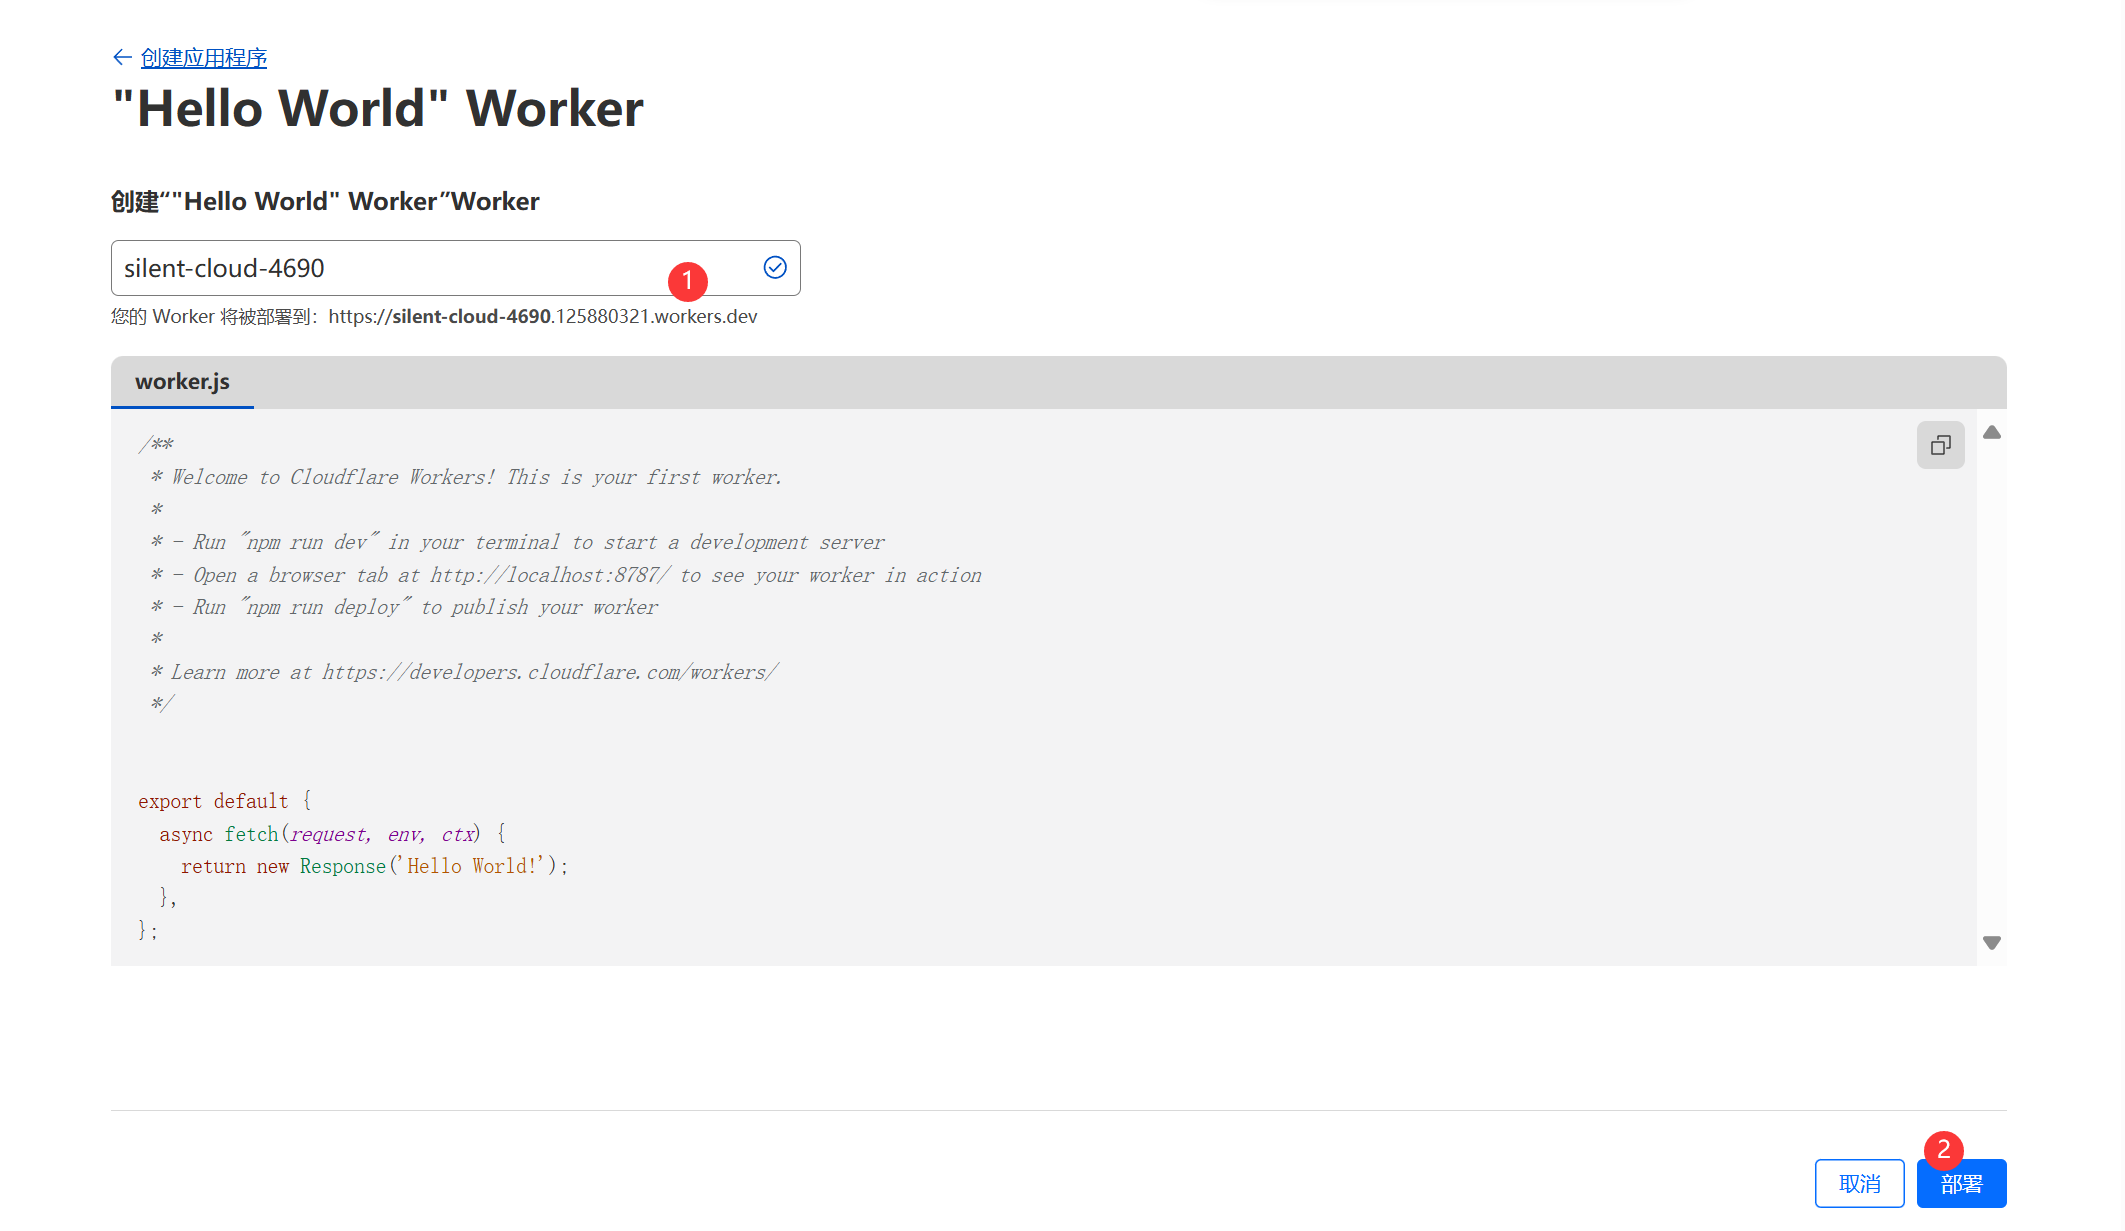
Task: Click the back arrow icon
Action: tap(121, 58)
